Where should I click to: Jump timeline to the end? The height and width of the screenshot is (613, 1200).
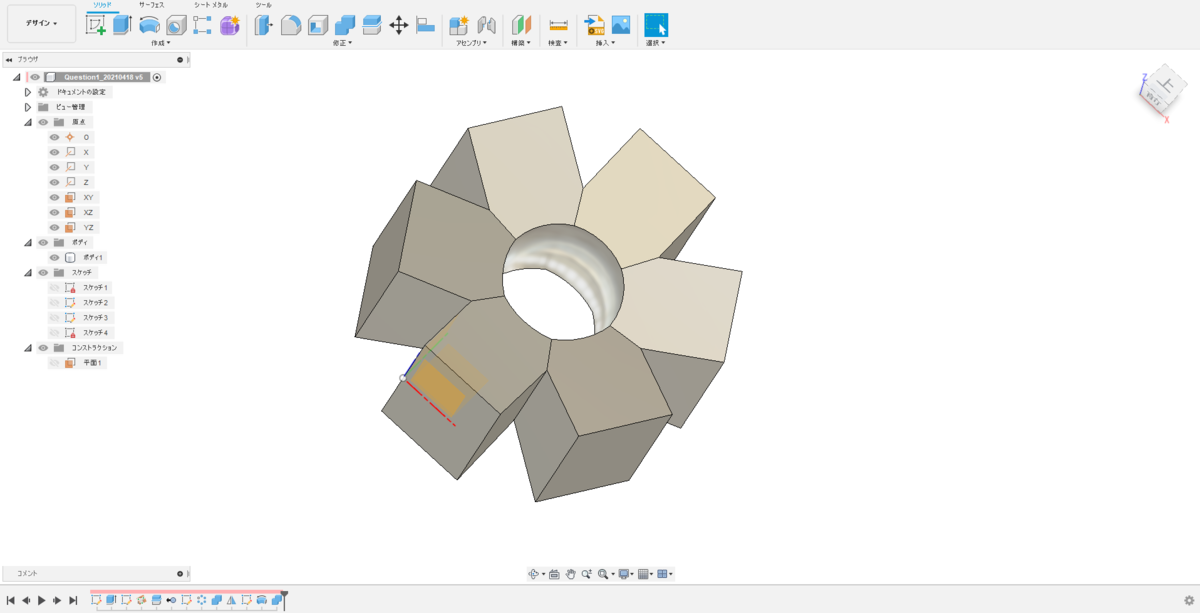pyautogui.click(x=73, y=601)
